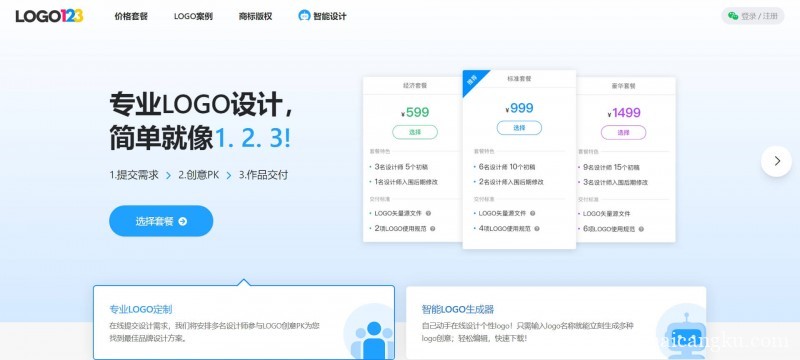
Task: Click the robot icon beside 智能设计
Action: tap(304, 16)
